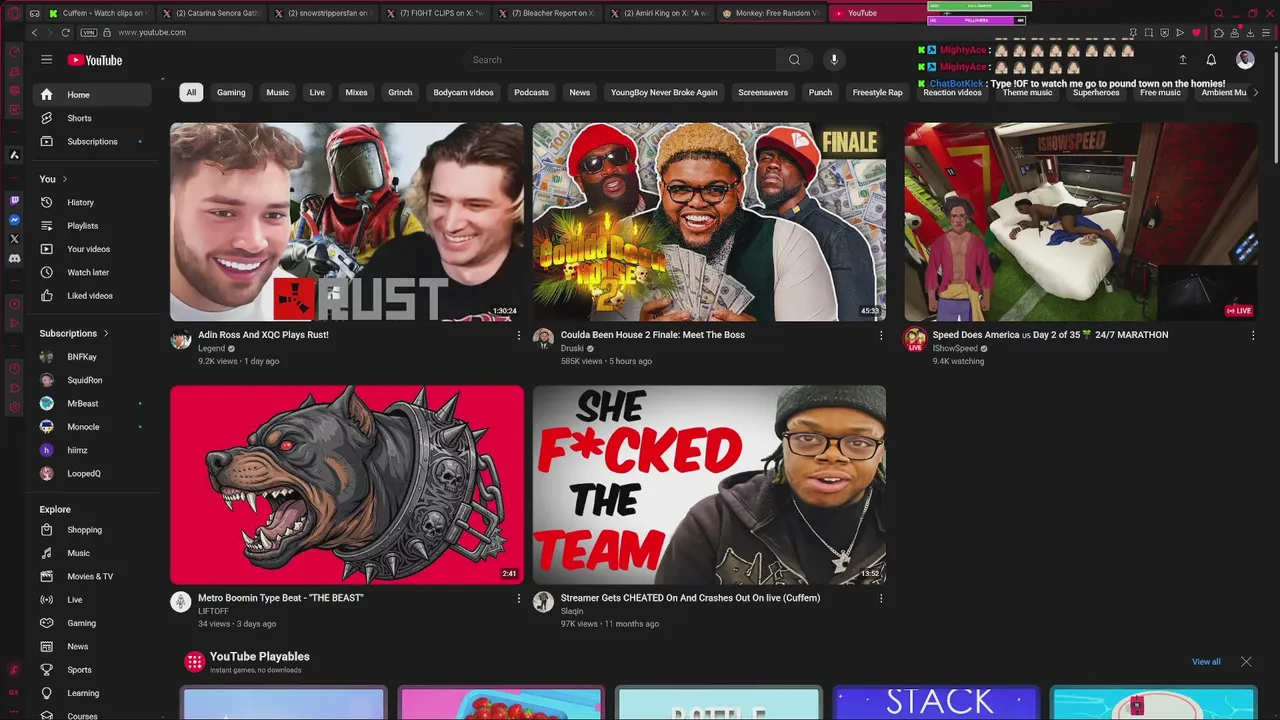This screenshot has height=720, width=1280.
Task: Open the account avatar menu
Action: [x=1245, y=60]
